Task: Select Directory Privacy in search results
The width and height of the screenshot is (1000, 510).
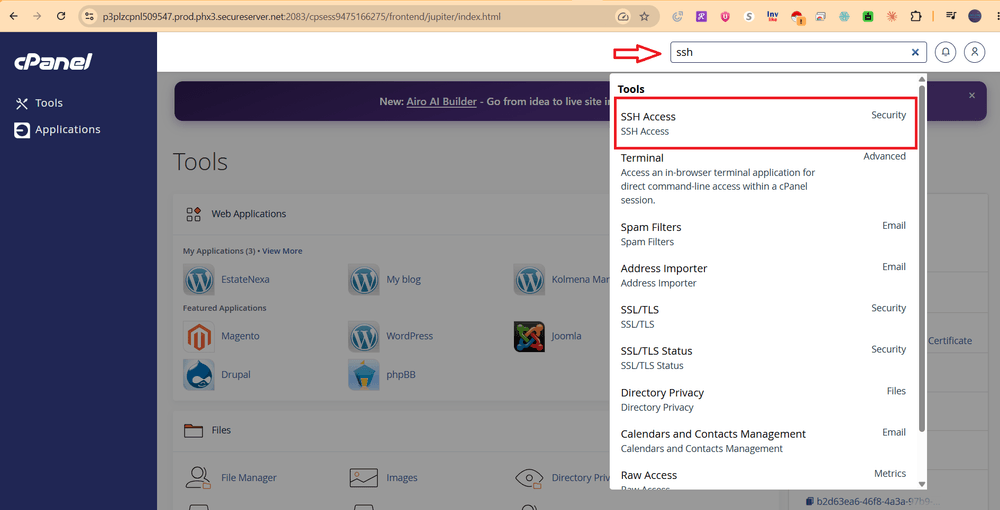Action: tap(765, 400)
